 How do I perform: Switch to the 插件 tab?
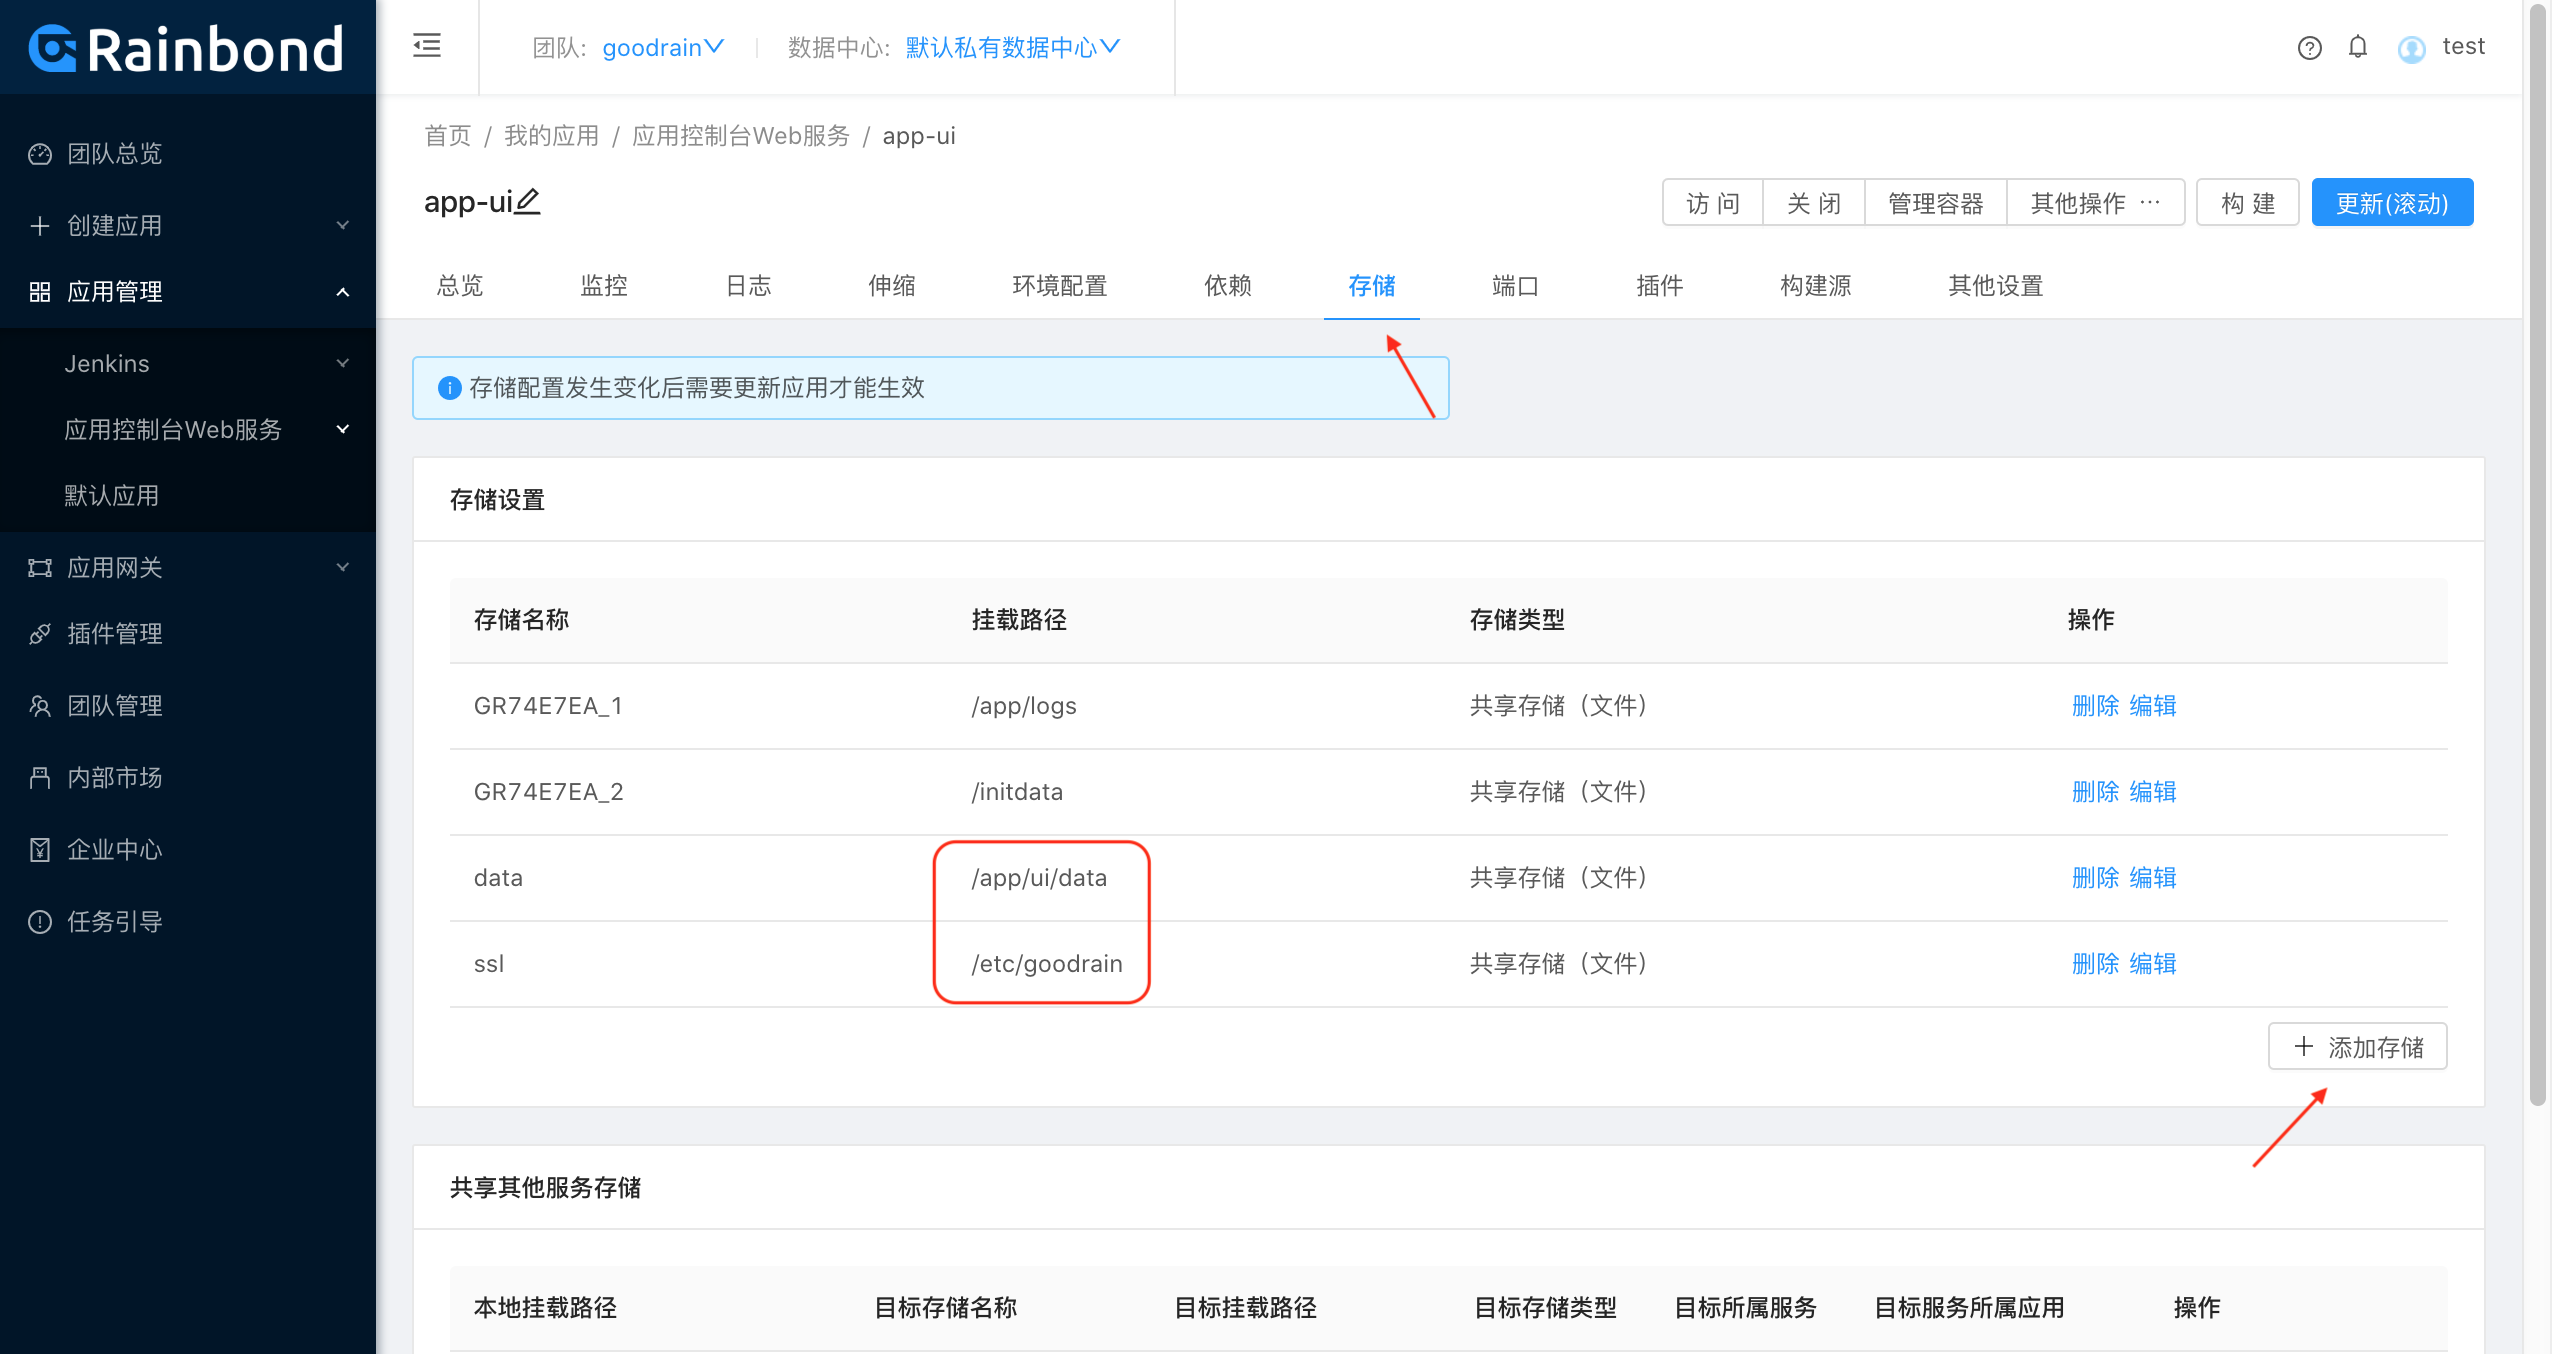(x=1660, y=286)
